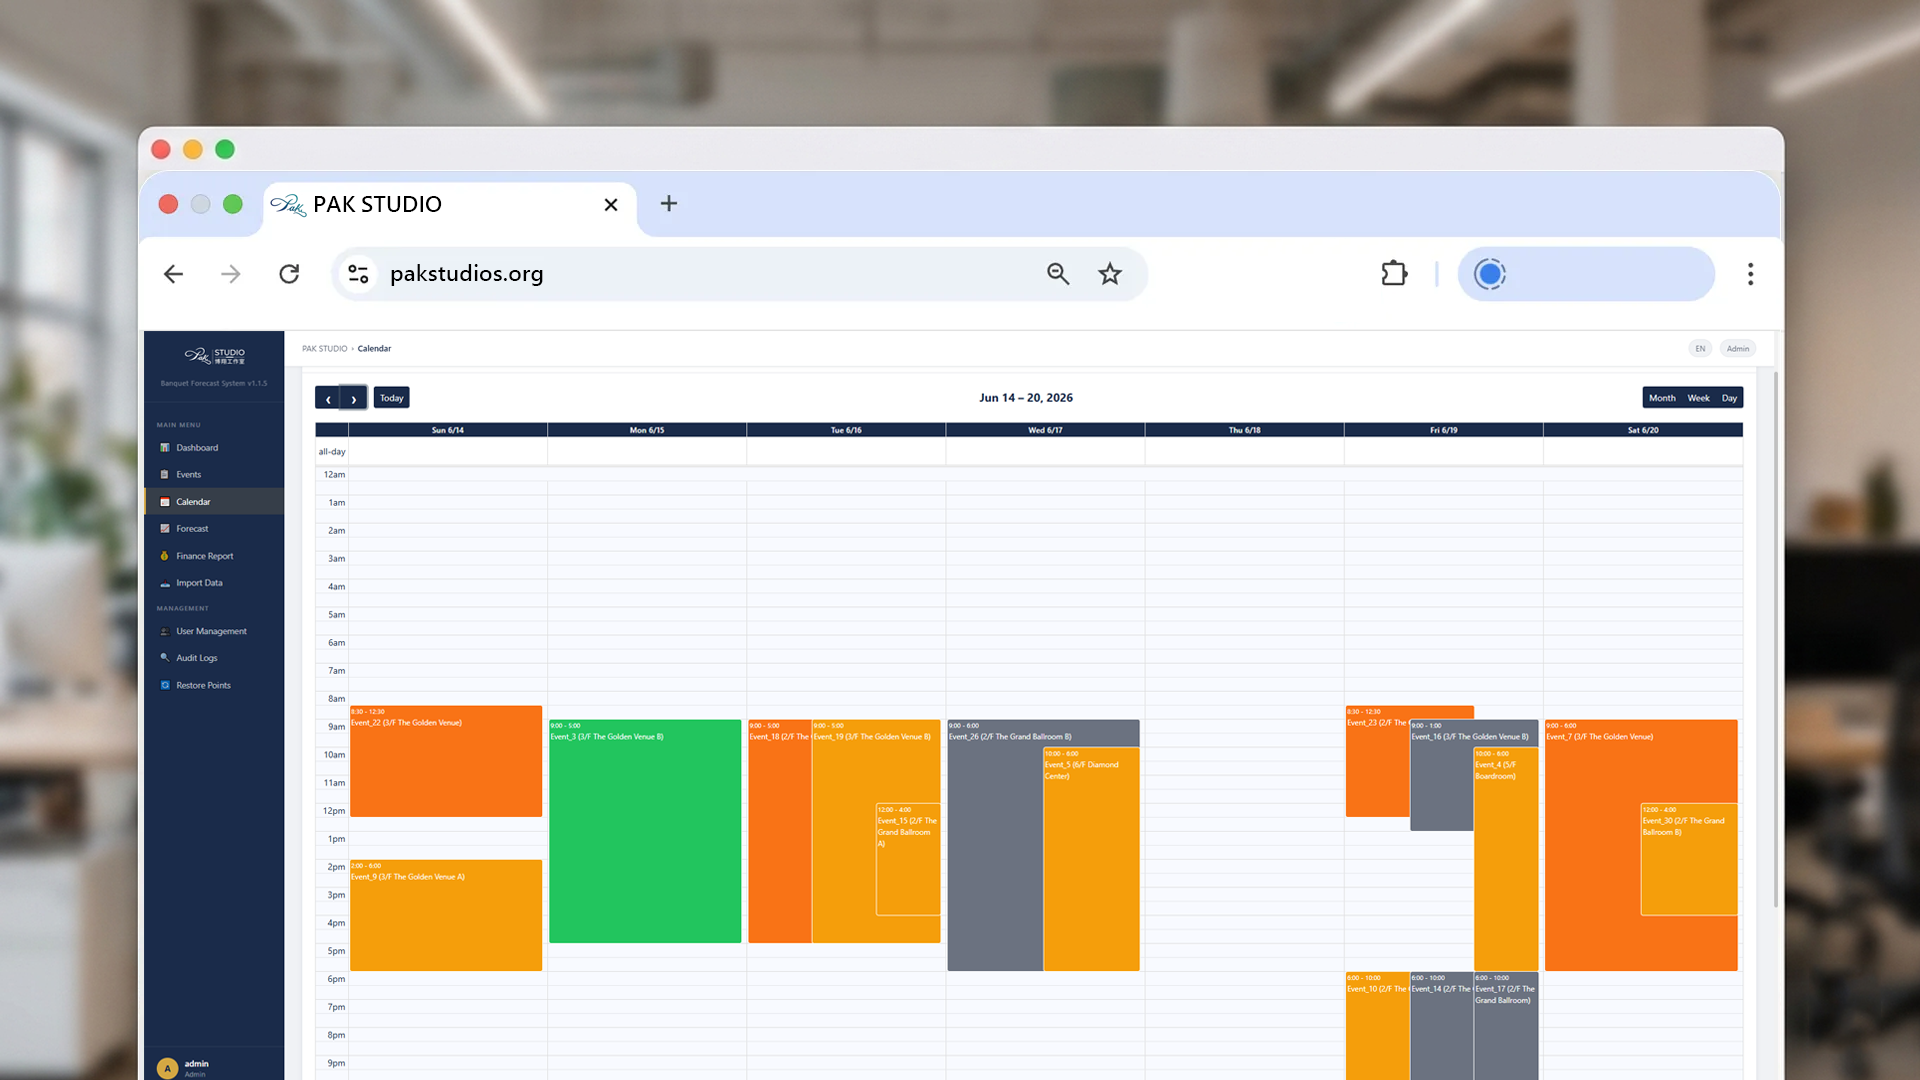1920x1080 pixels.
Task: Click the PAK STUDIO breadcrumb link
Action: point(325,349)
